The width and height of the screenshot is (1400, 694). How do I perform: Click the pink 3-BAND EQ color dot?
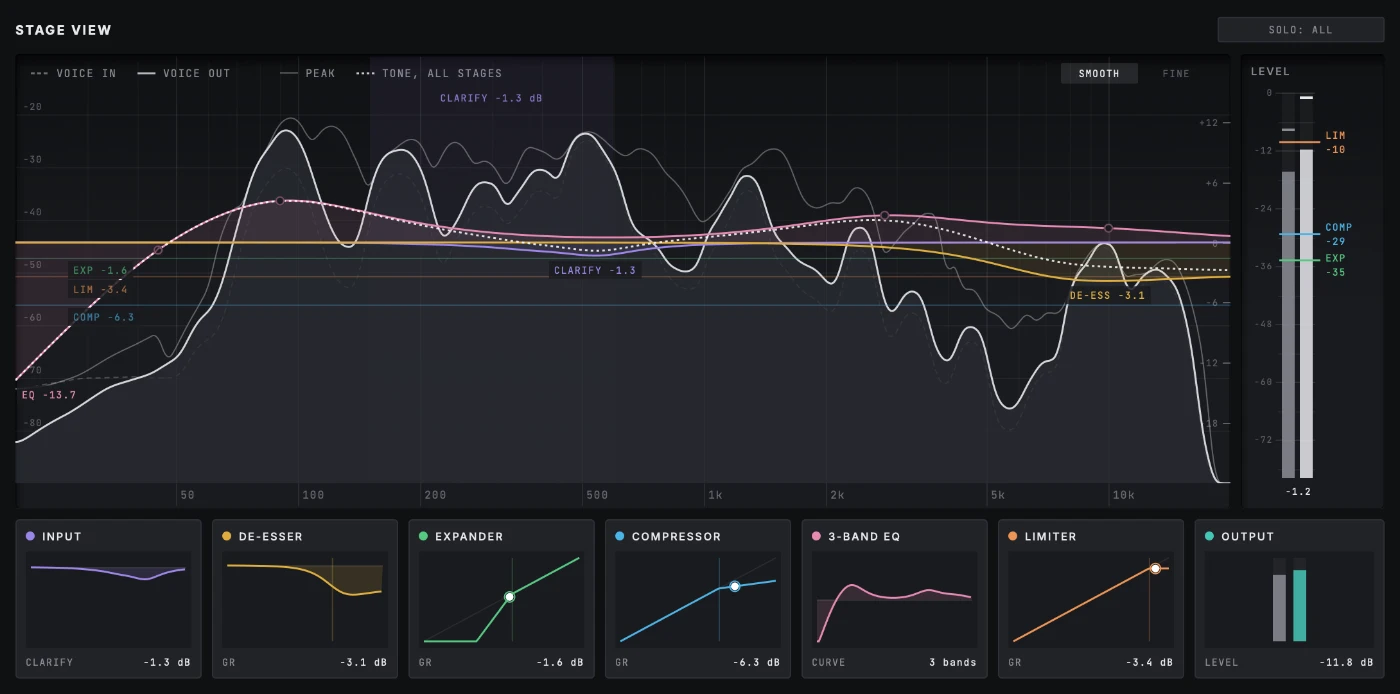(817, 536)
